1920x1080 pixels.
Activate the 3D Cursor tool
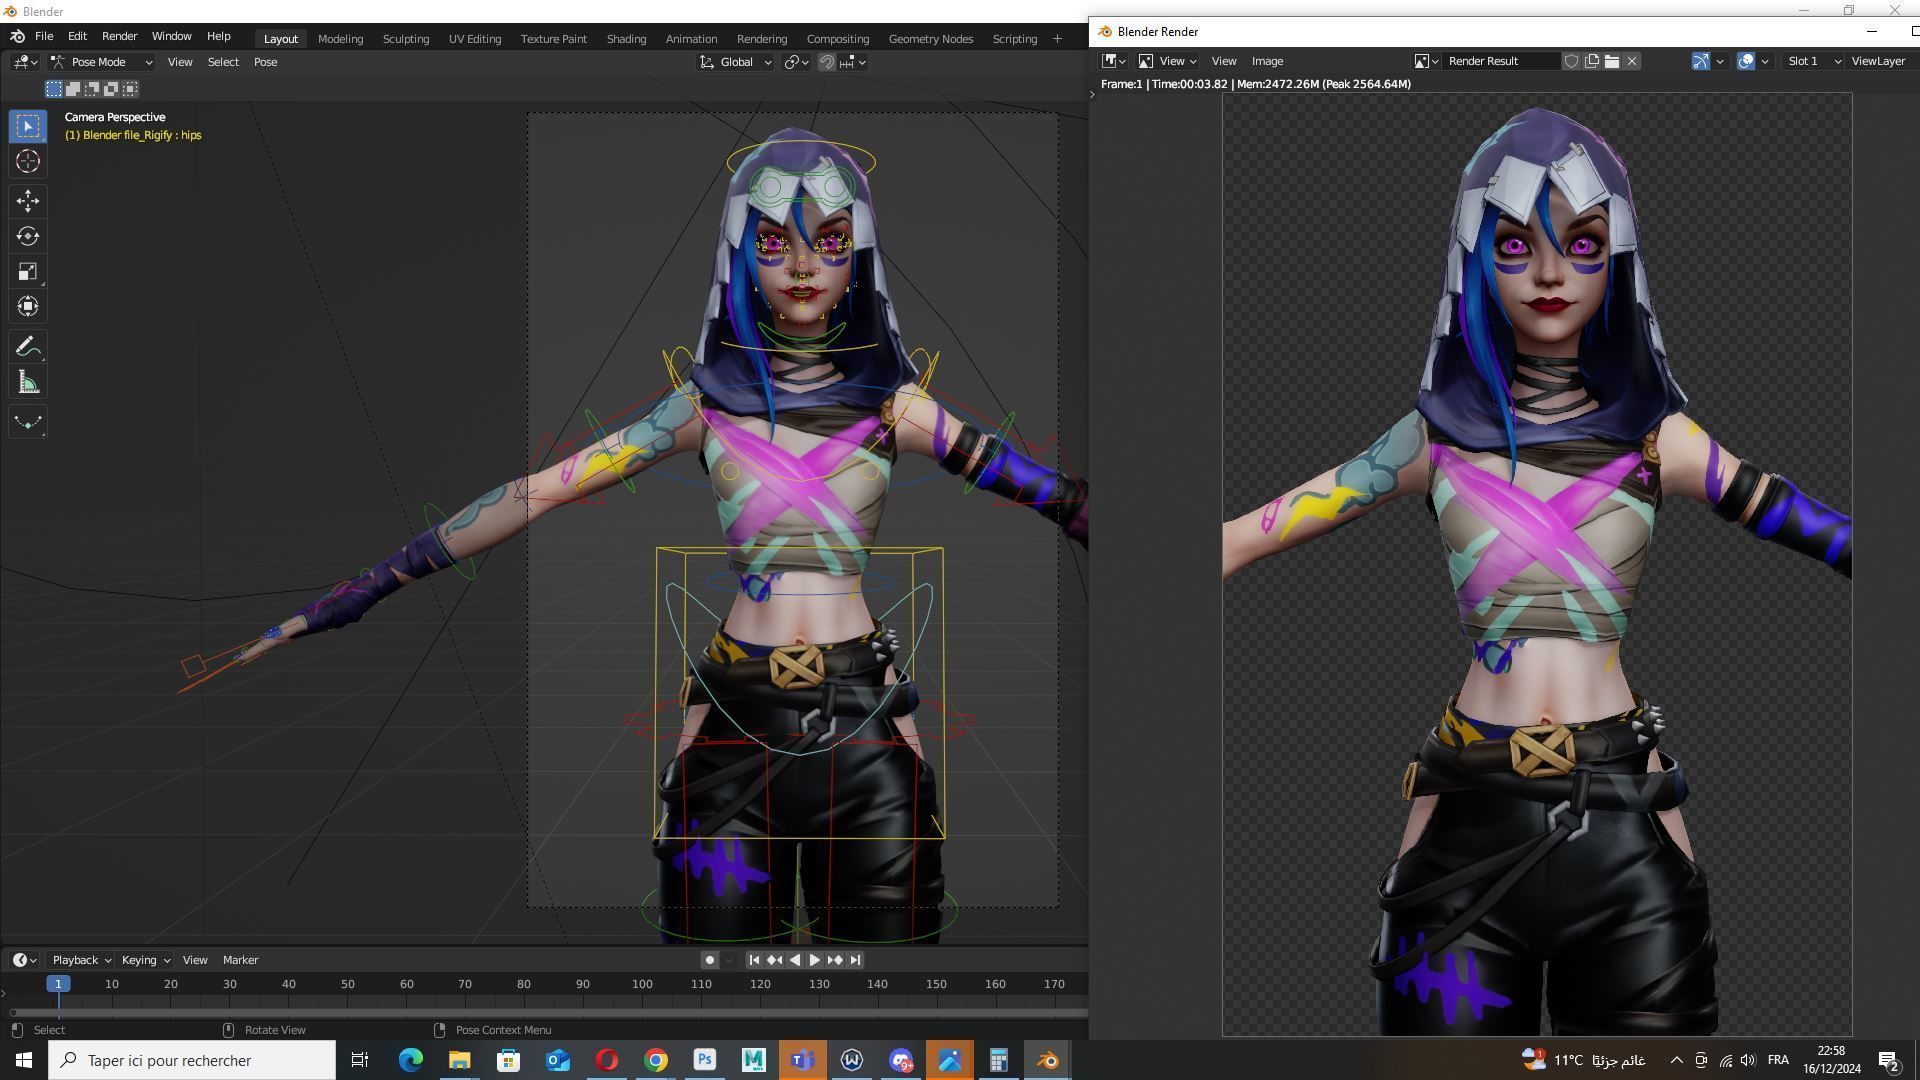point(28,161)
